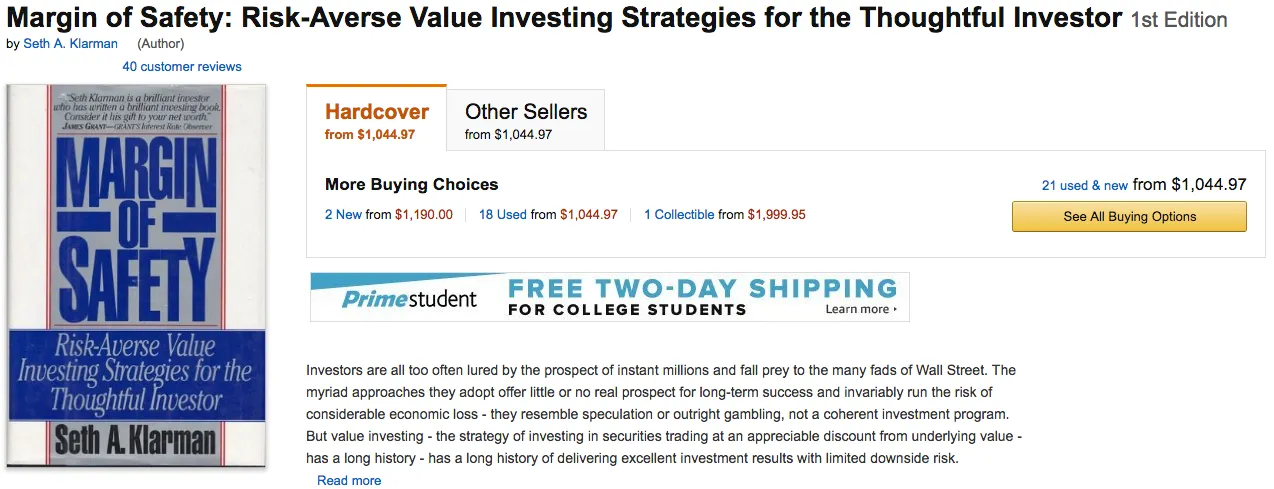View the 40 customer reviews
Image resolution: width=1274 pixels, height=489 pixels.
tap(182, 67)
